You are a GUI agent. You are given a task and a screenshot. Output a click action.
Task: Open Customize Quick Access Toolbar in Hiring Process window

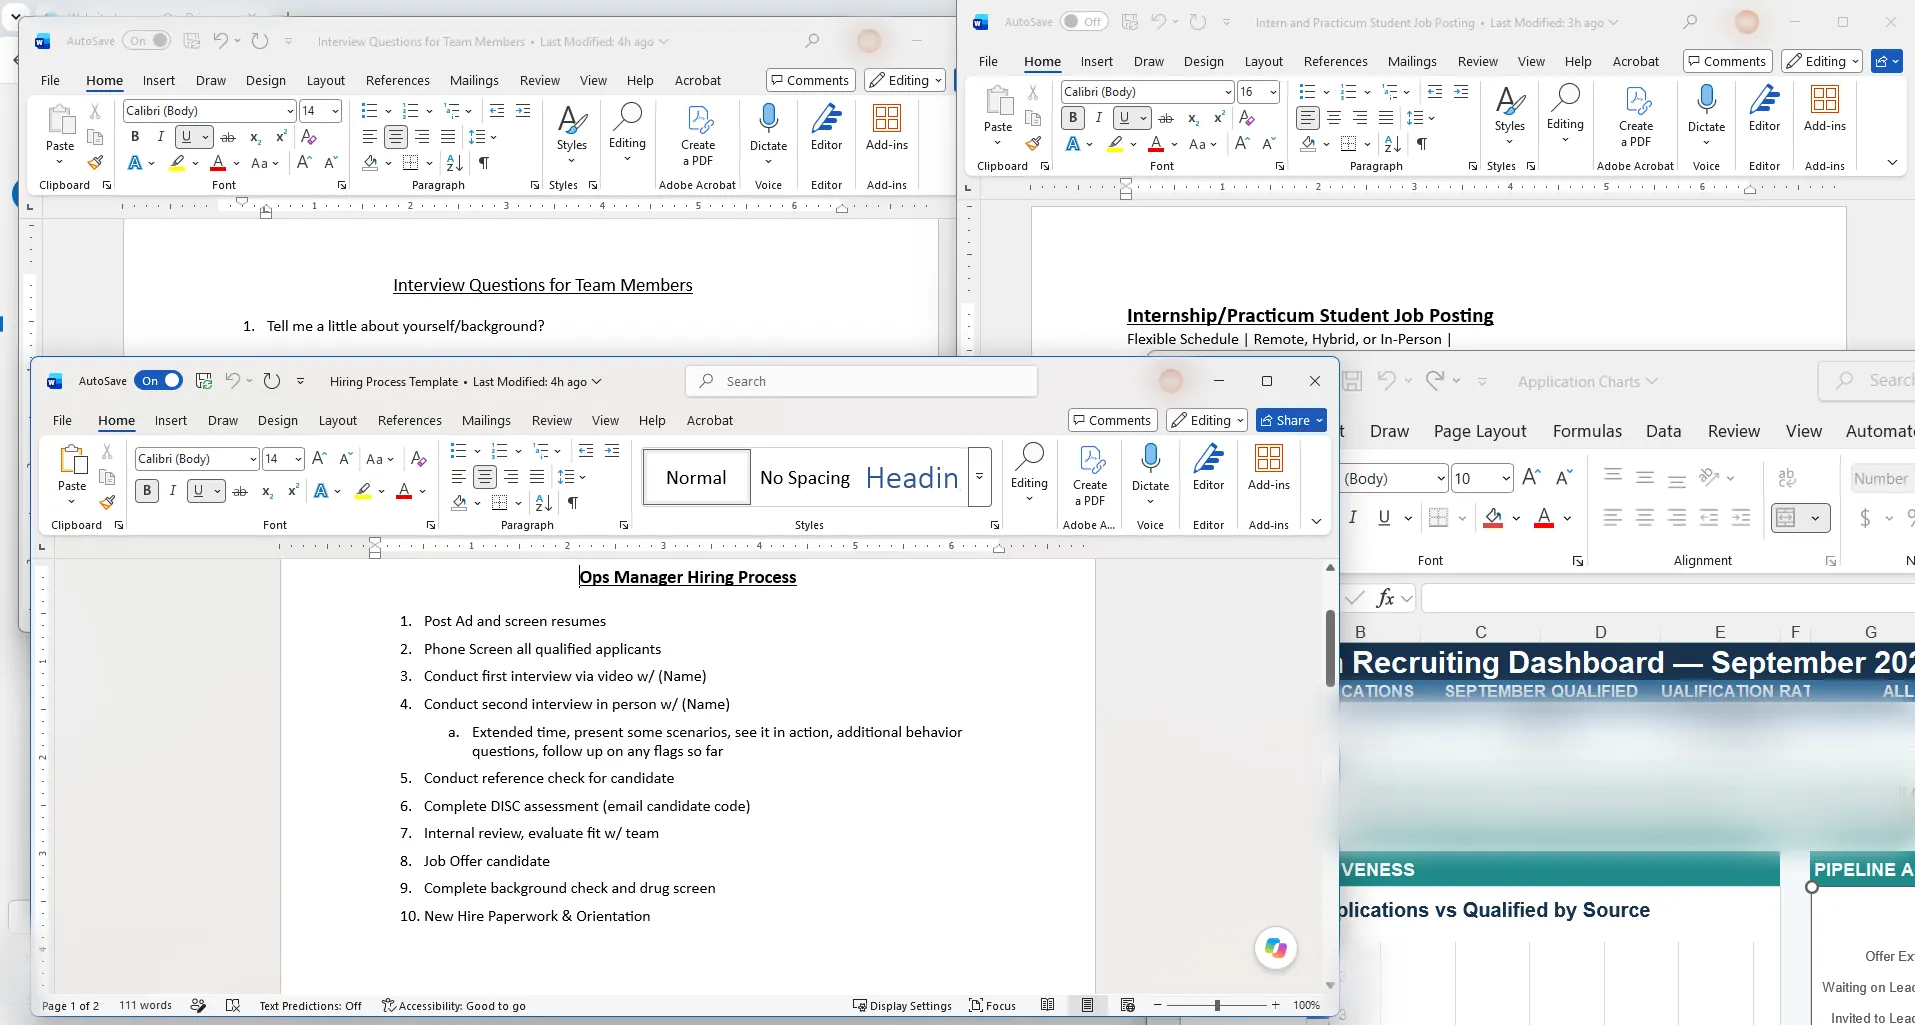click(x=301, y=381)
